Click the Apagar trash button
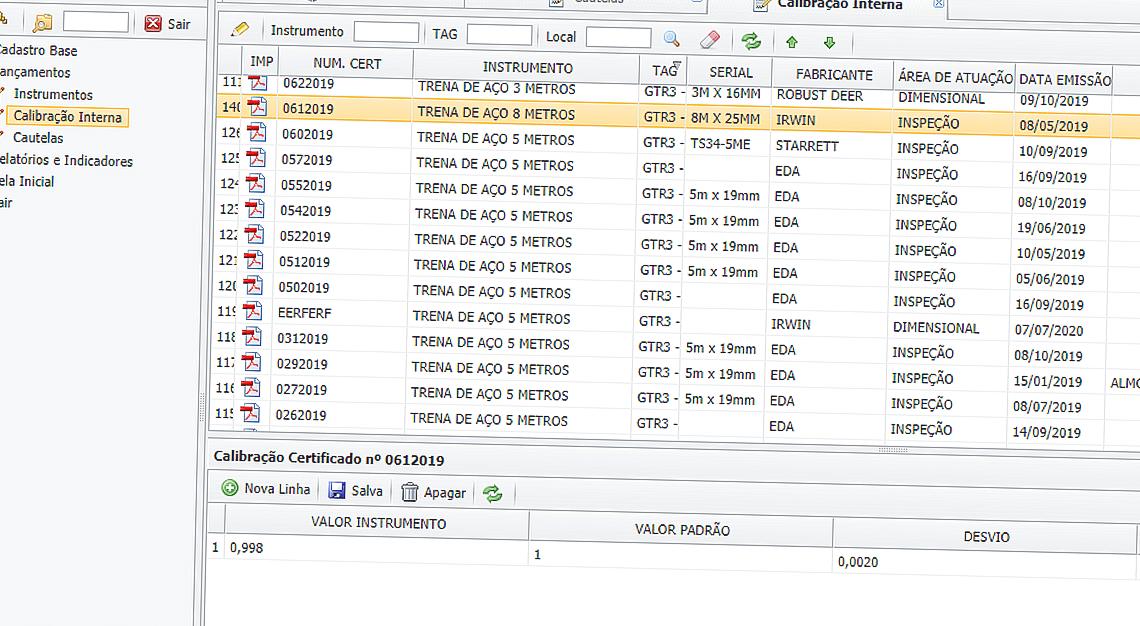Image resolution: width=1140 pixels, height=626 pixels. (x=434, y=492)
